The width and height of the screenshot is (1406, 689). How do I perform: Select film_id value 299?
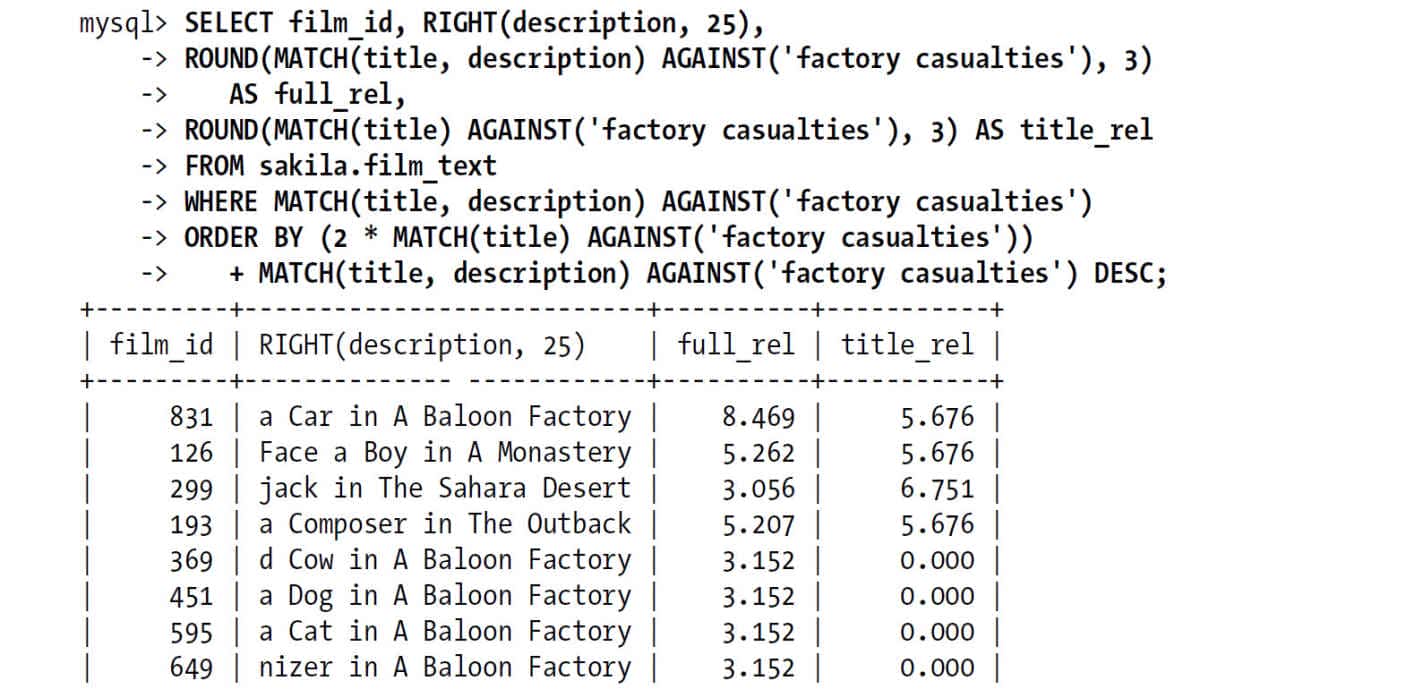[x=191, y=489]
